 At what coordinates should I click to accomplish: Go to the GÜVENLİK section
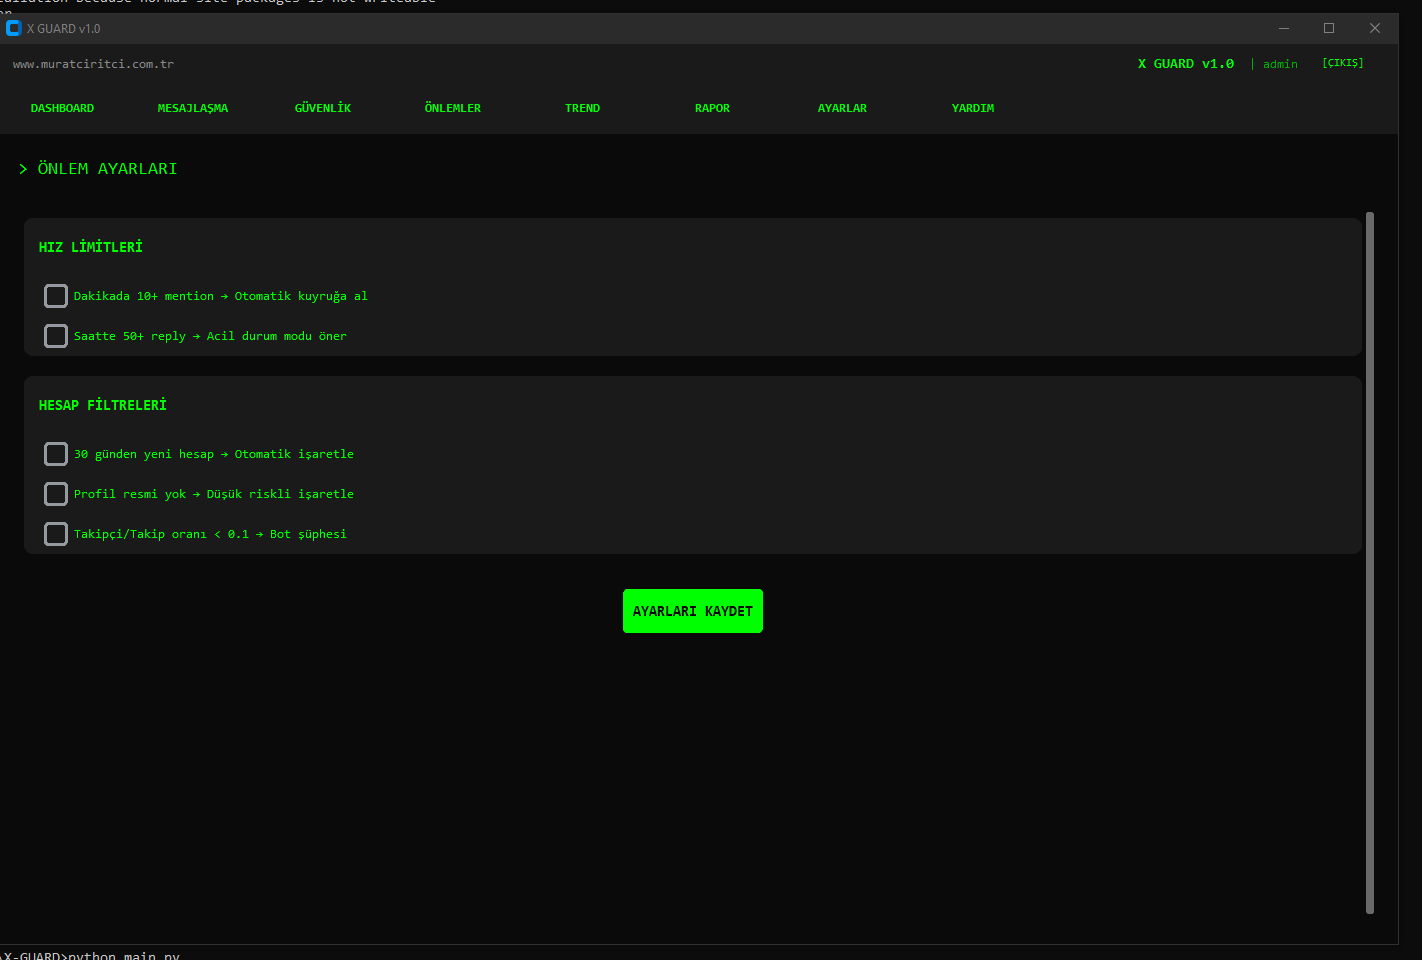[323, 108]
